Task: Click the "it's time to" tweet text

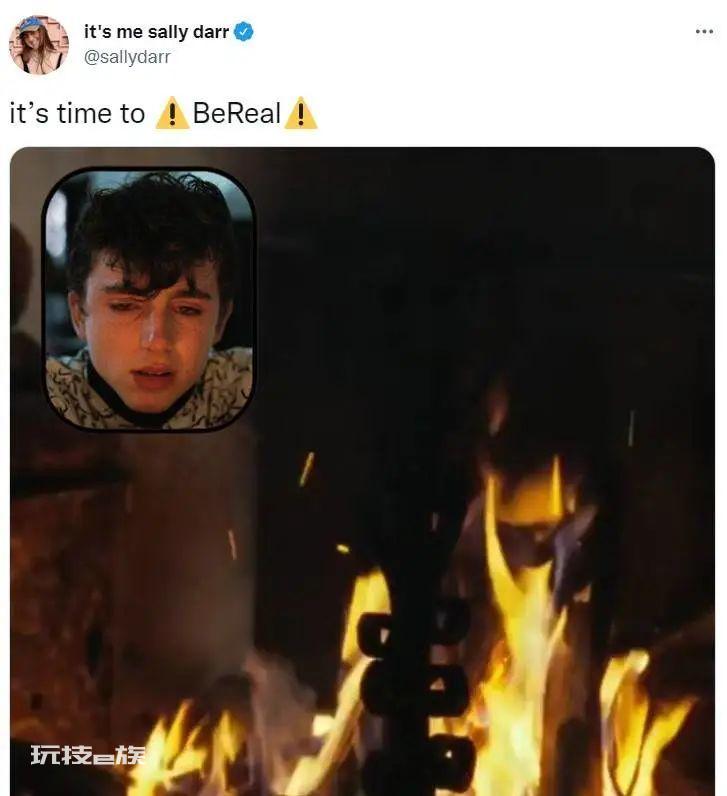Action: [77, 113]
